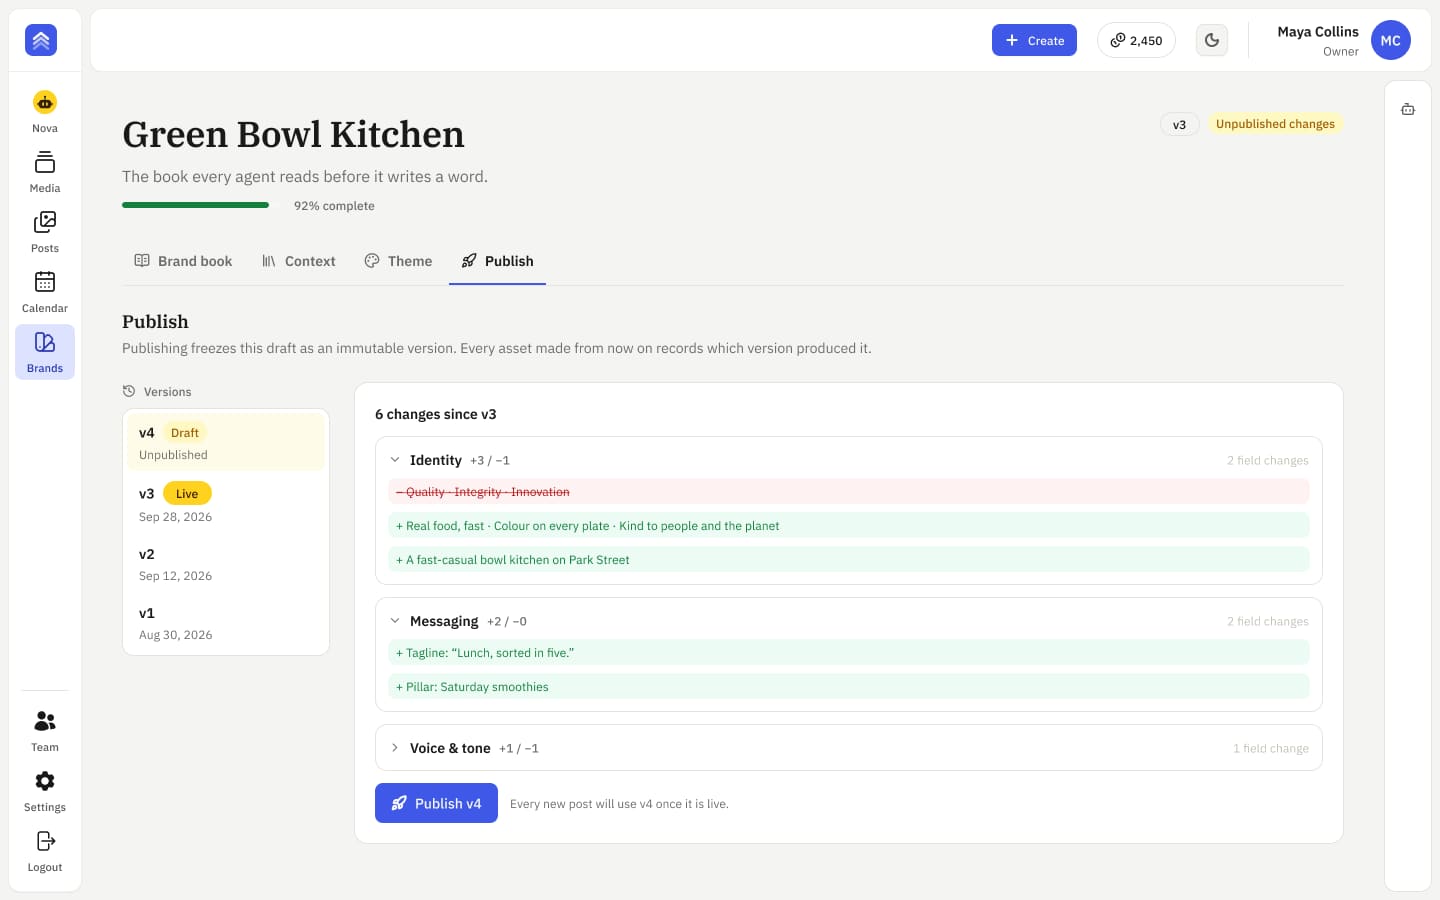
Task: Open the robot assistant panel icon
Action: click(1408, 109)
